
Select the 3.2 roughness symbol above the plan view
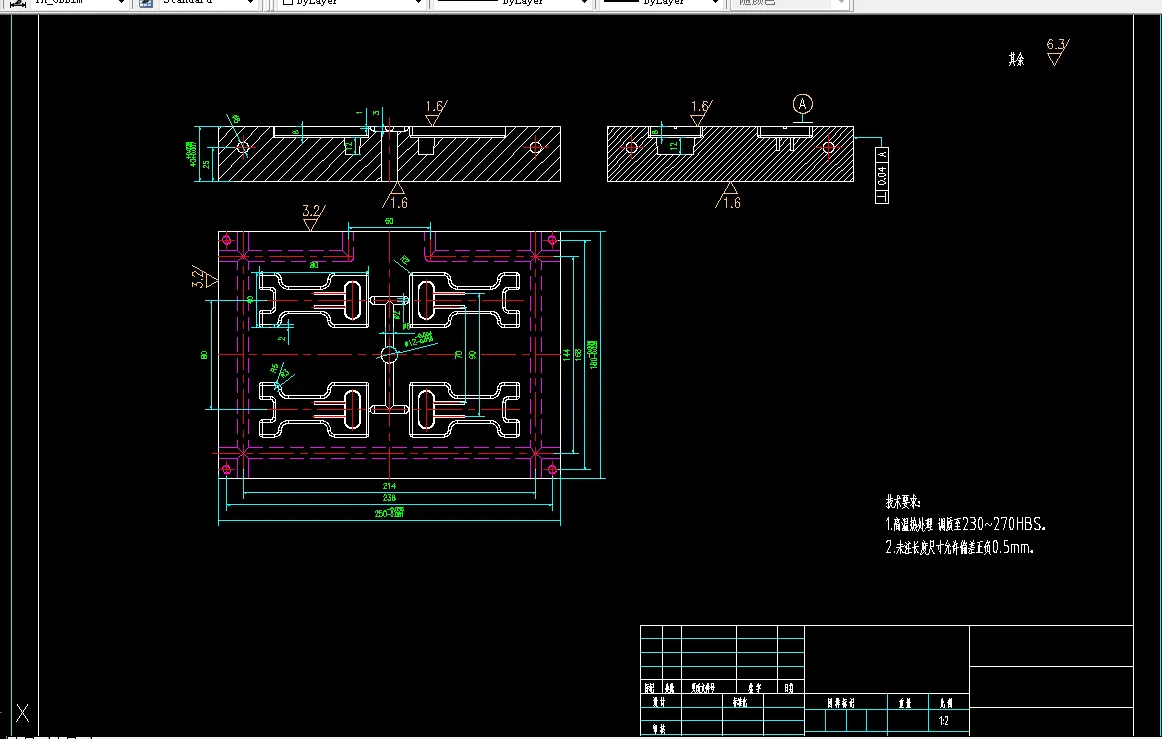click(313, 217)
